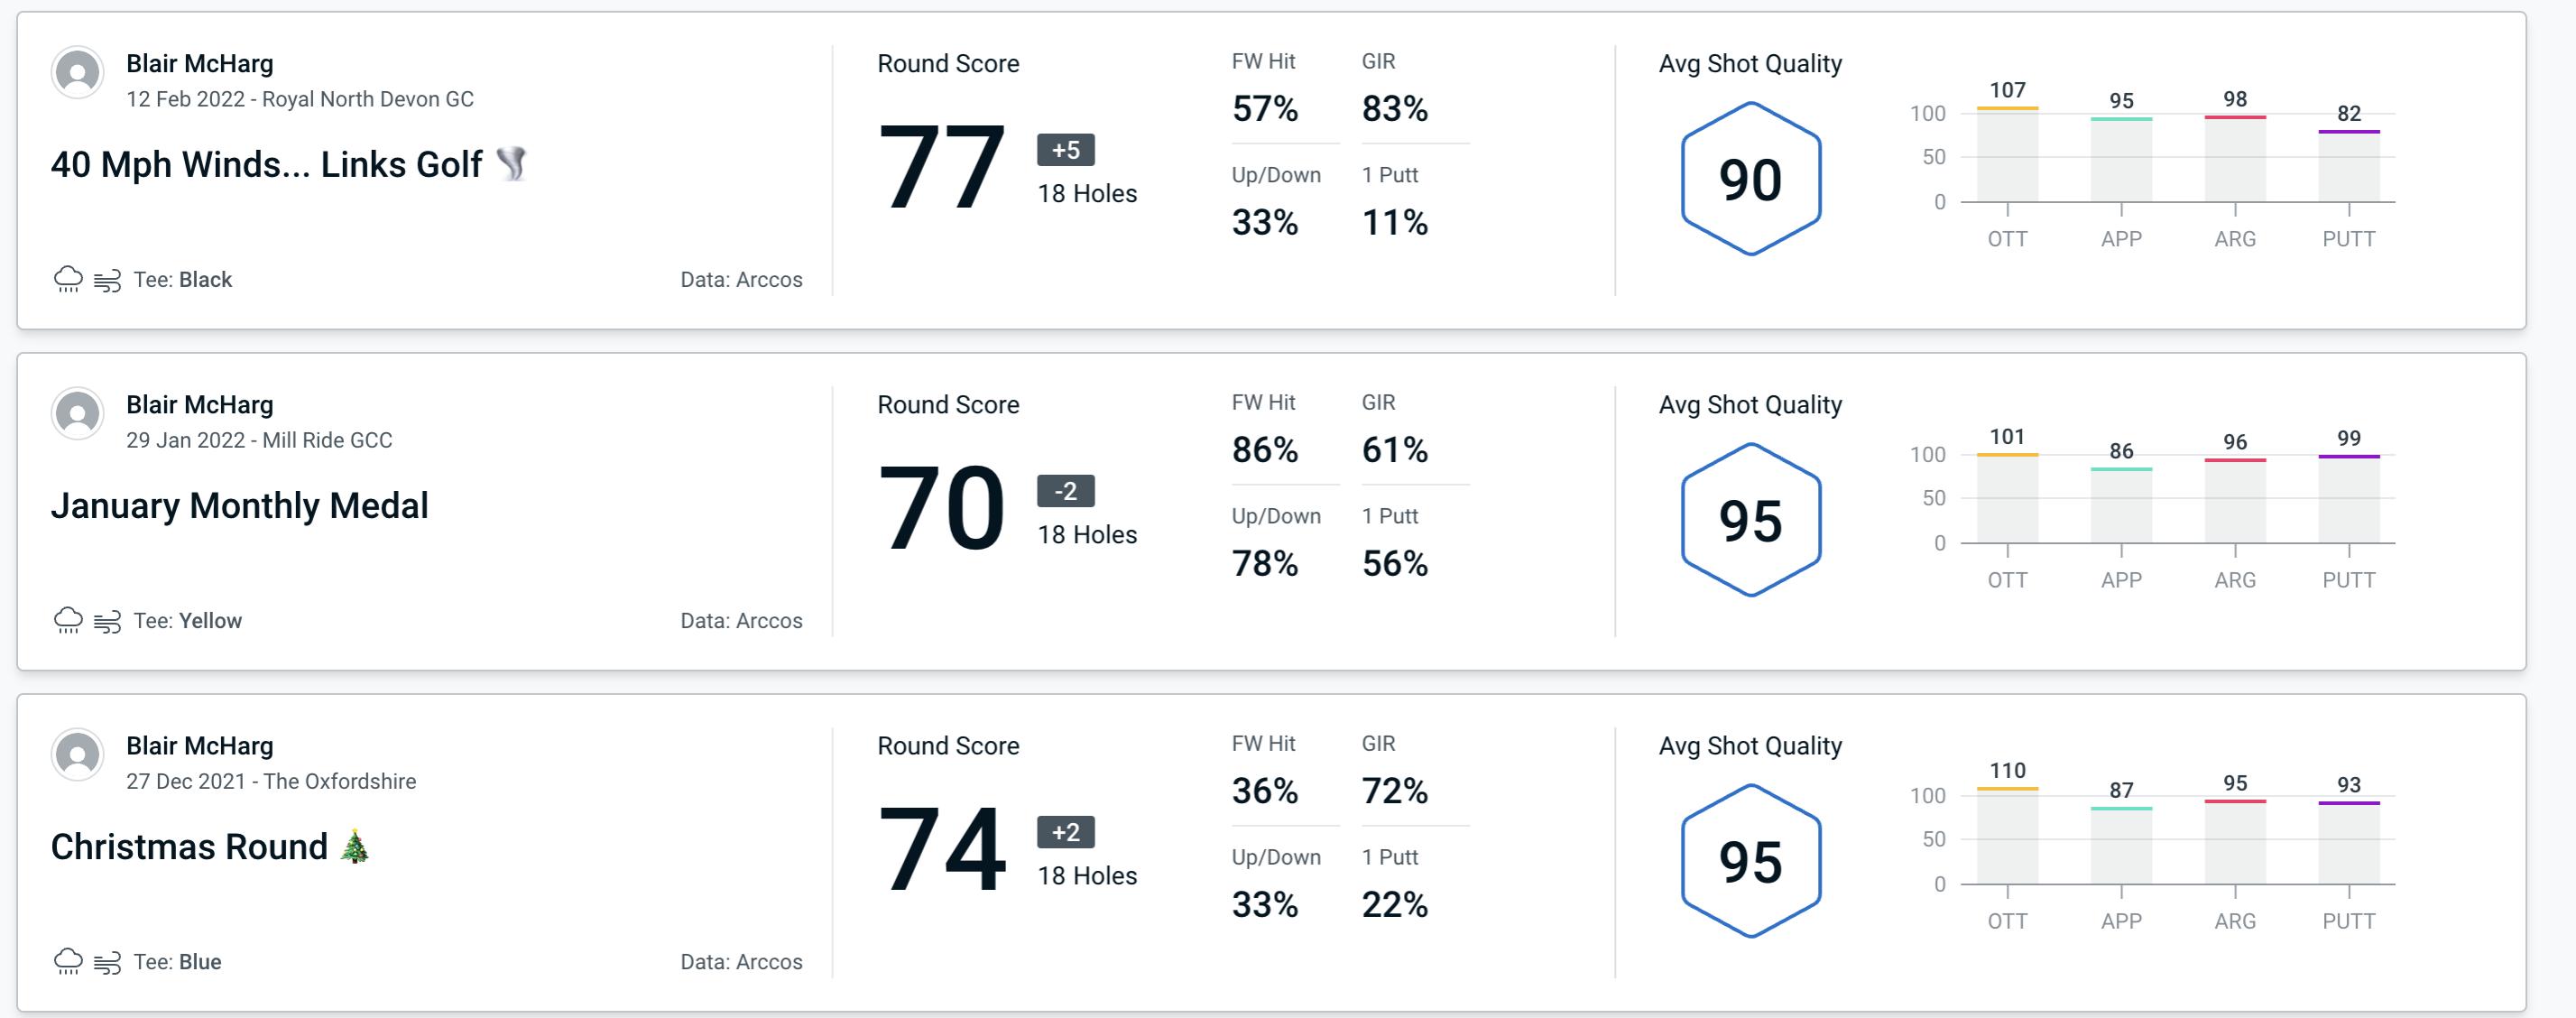Click the profile avatar for Blair McHarg first row
2576x1018 pixels.
[78, 78]
